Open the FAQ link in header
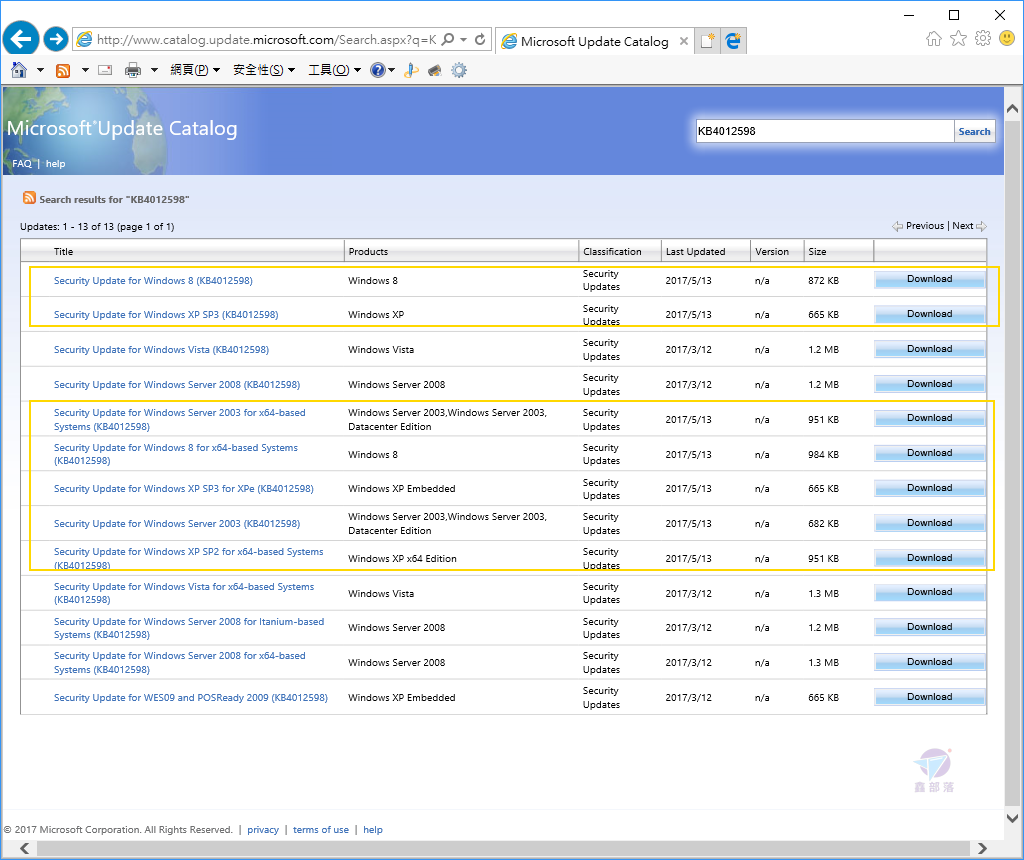The image size is (1024, 860). point(22,163)
